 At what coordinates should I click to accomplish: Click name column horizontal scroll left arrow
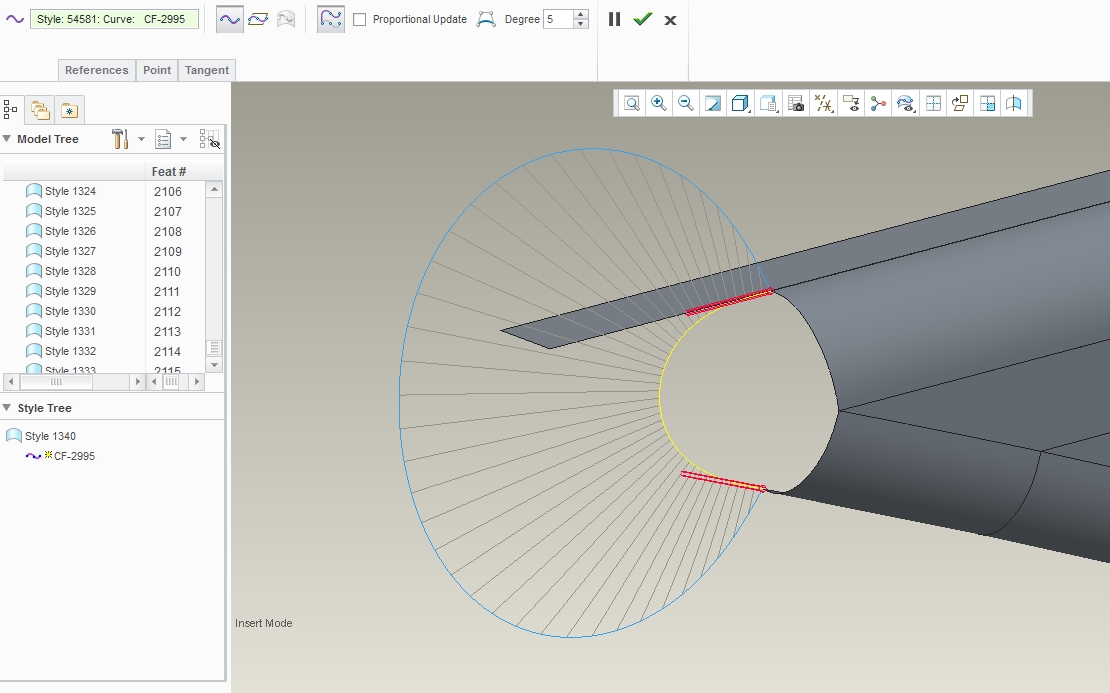pos(11,382)
